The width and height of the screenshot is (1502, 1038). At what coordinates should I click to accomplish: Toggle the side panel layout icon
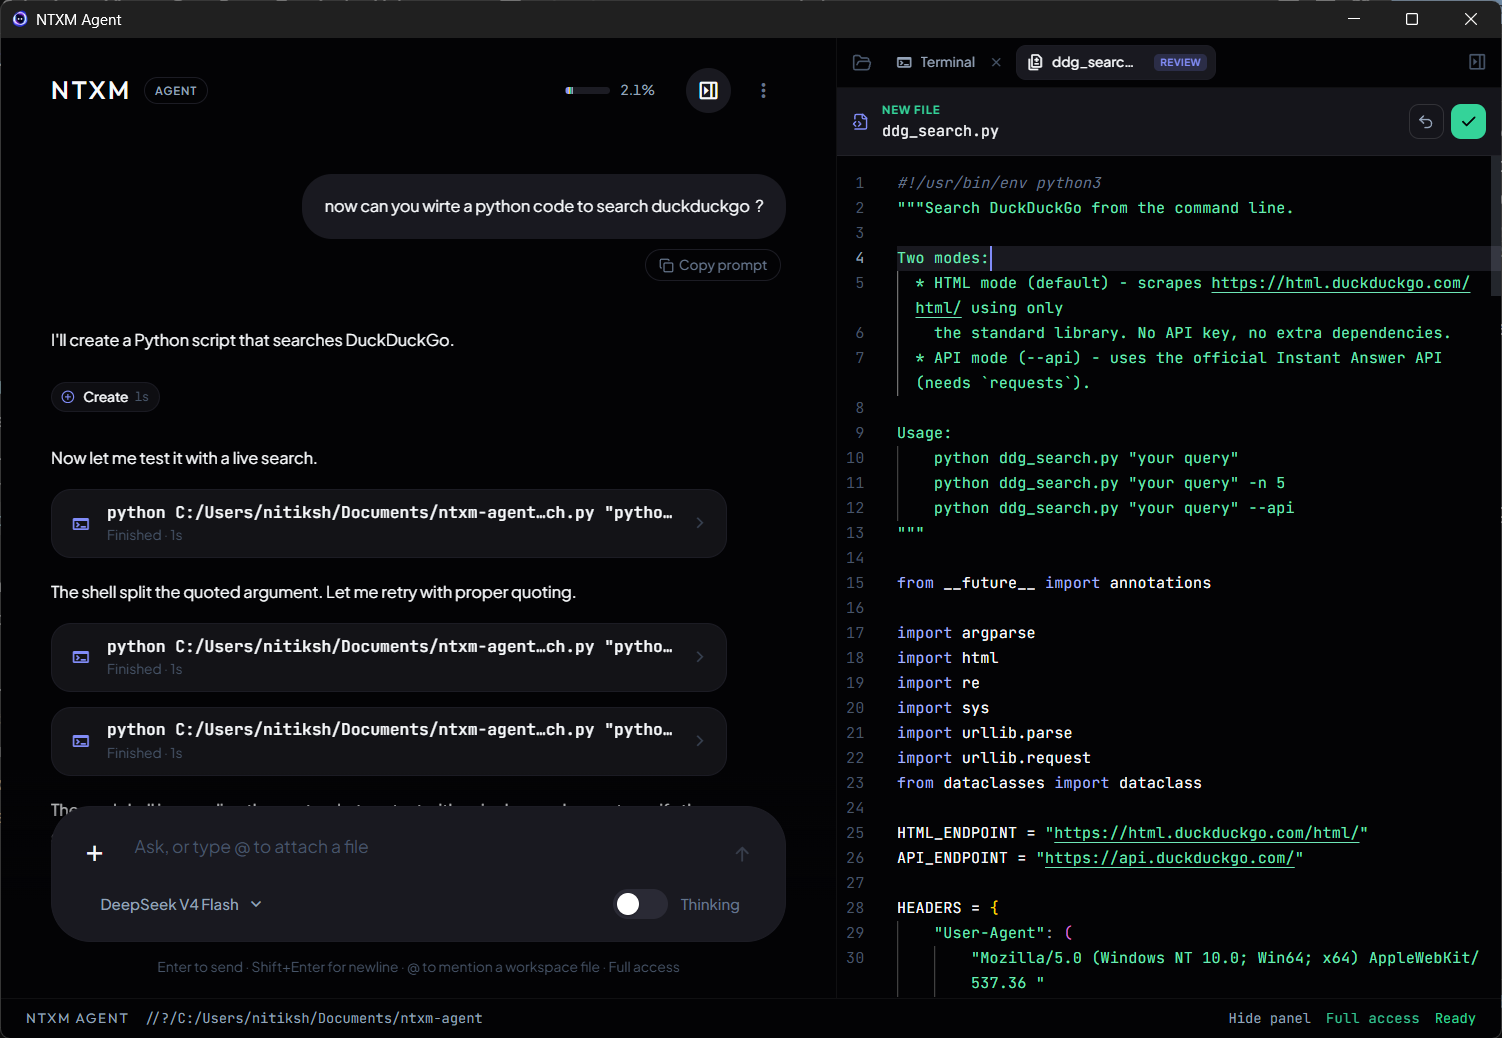tap(708, 91)
